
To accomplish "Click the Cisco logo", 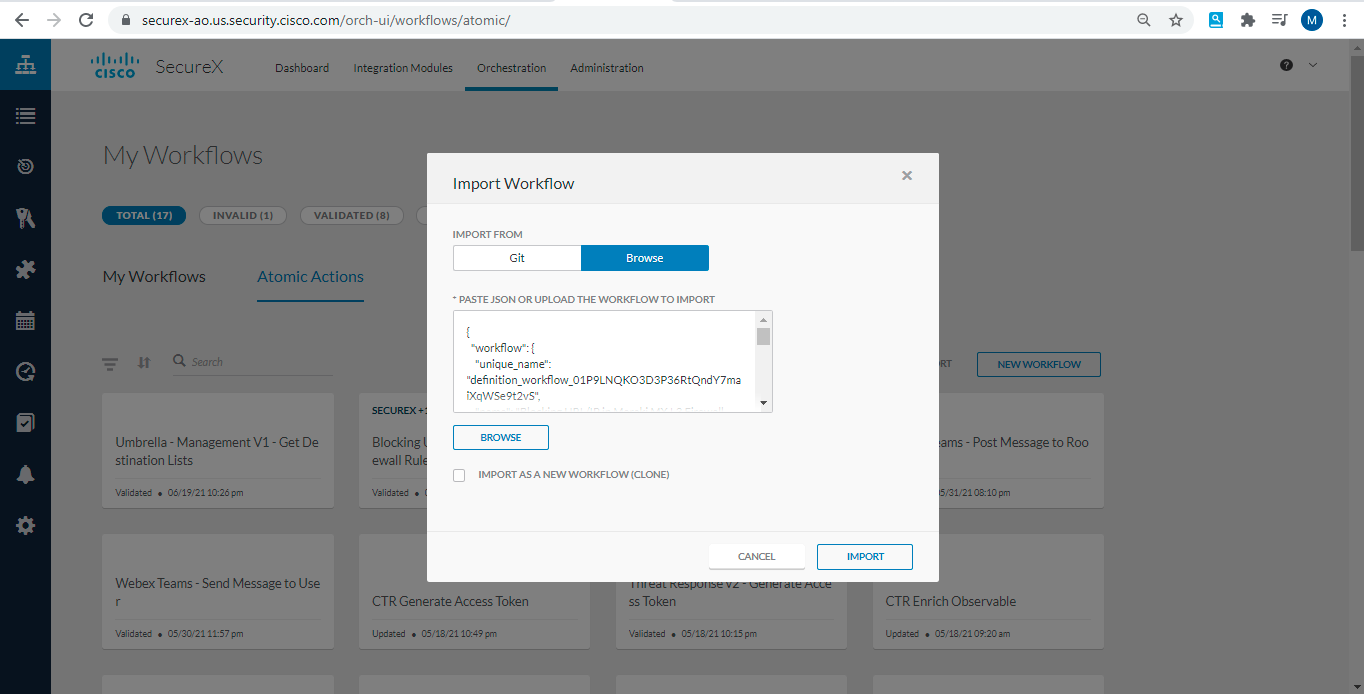I will pos(113,66).
